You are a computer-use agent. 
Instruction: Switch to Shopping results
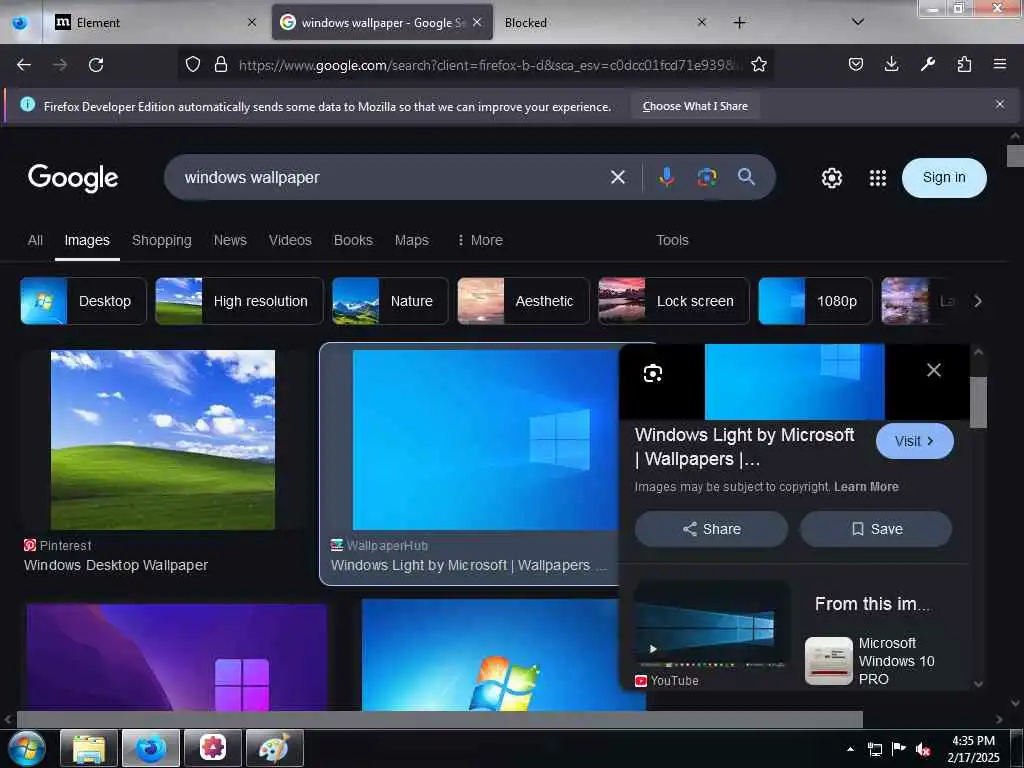click(162, 240)
